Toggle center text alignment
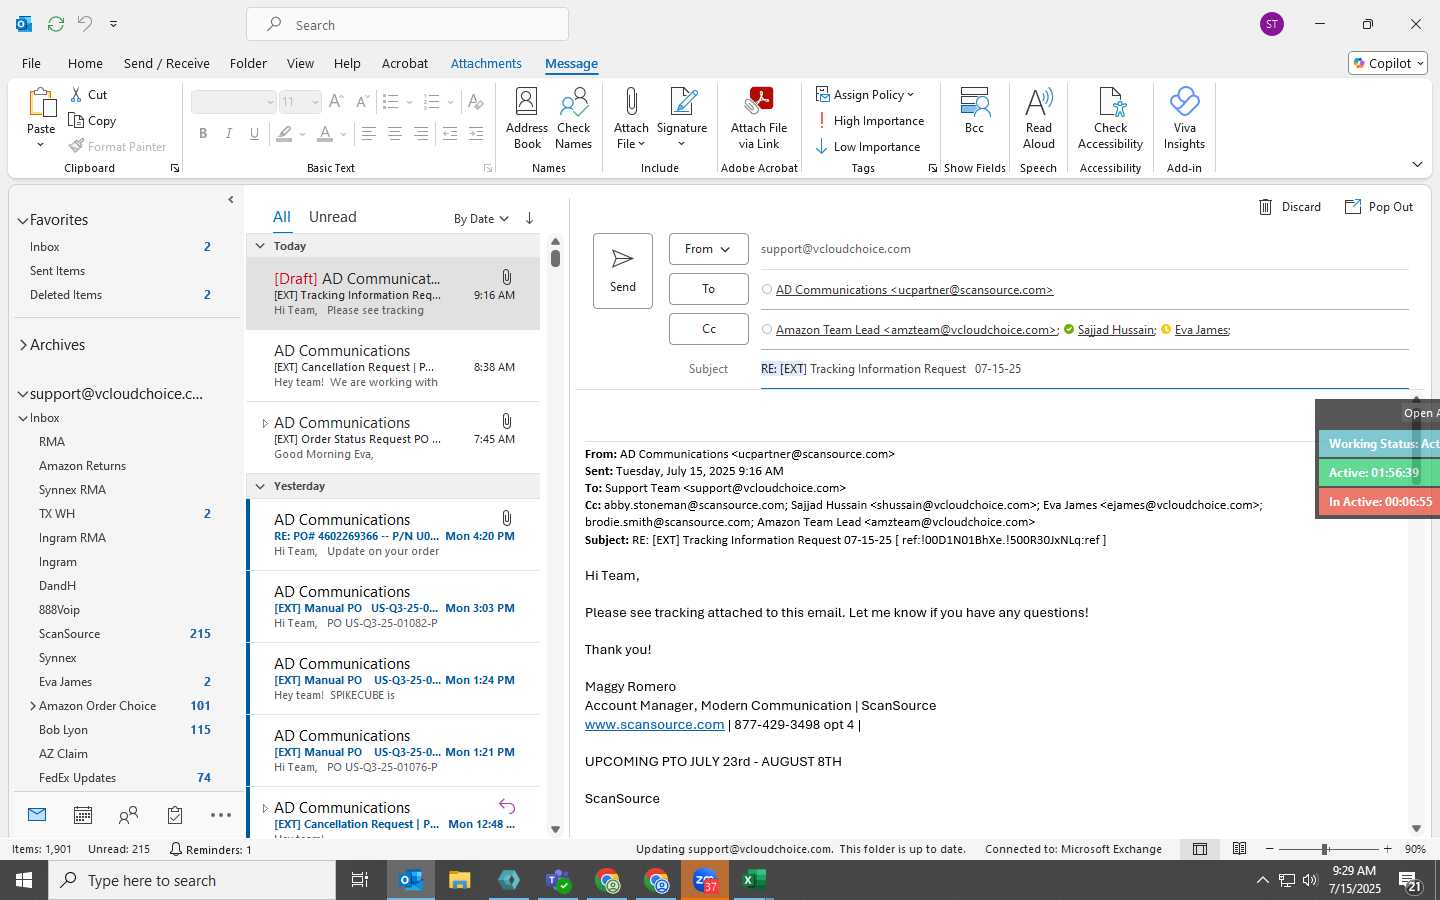 (x=395, y=133)
